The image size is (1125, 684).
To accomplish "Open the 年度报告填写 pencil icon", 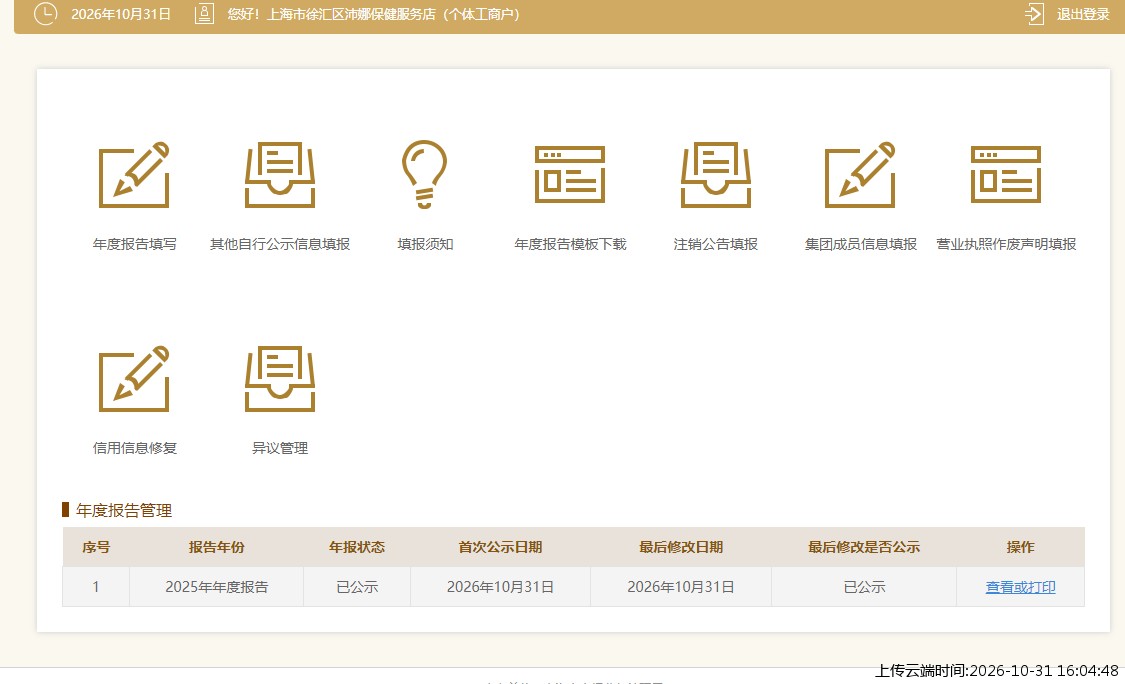I will tap(134, 174).
